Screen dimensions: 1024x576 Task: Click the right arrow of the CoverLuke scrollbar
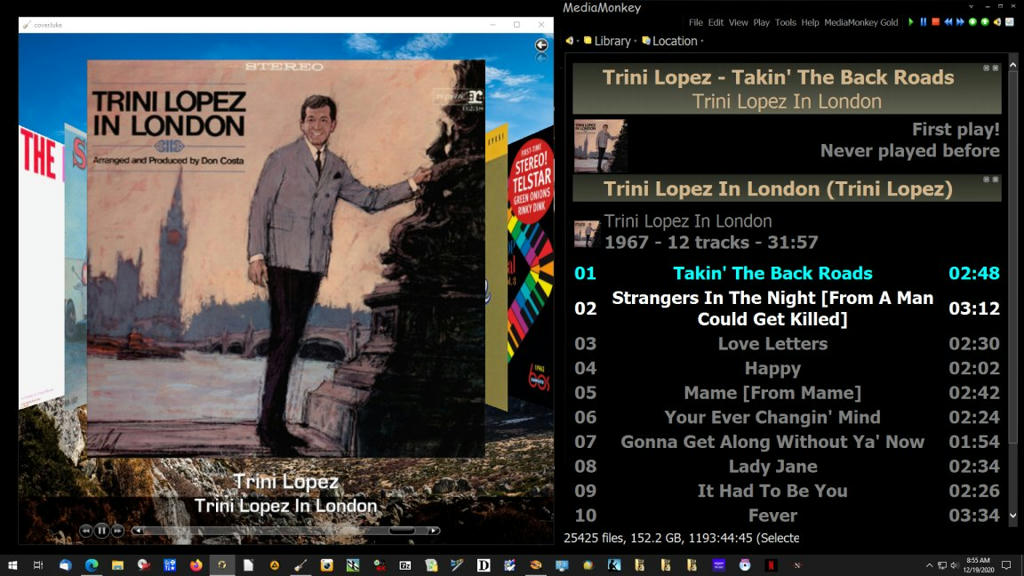coord(433,531)
